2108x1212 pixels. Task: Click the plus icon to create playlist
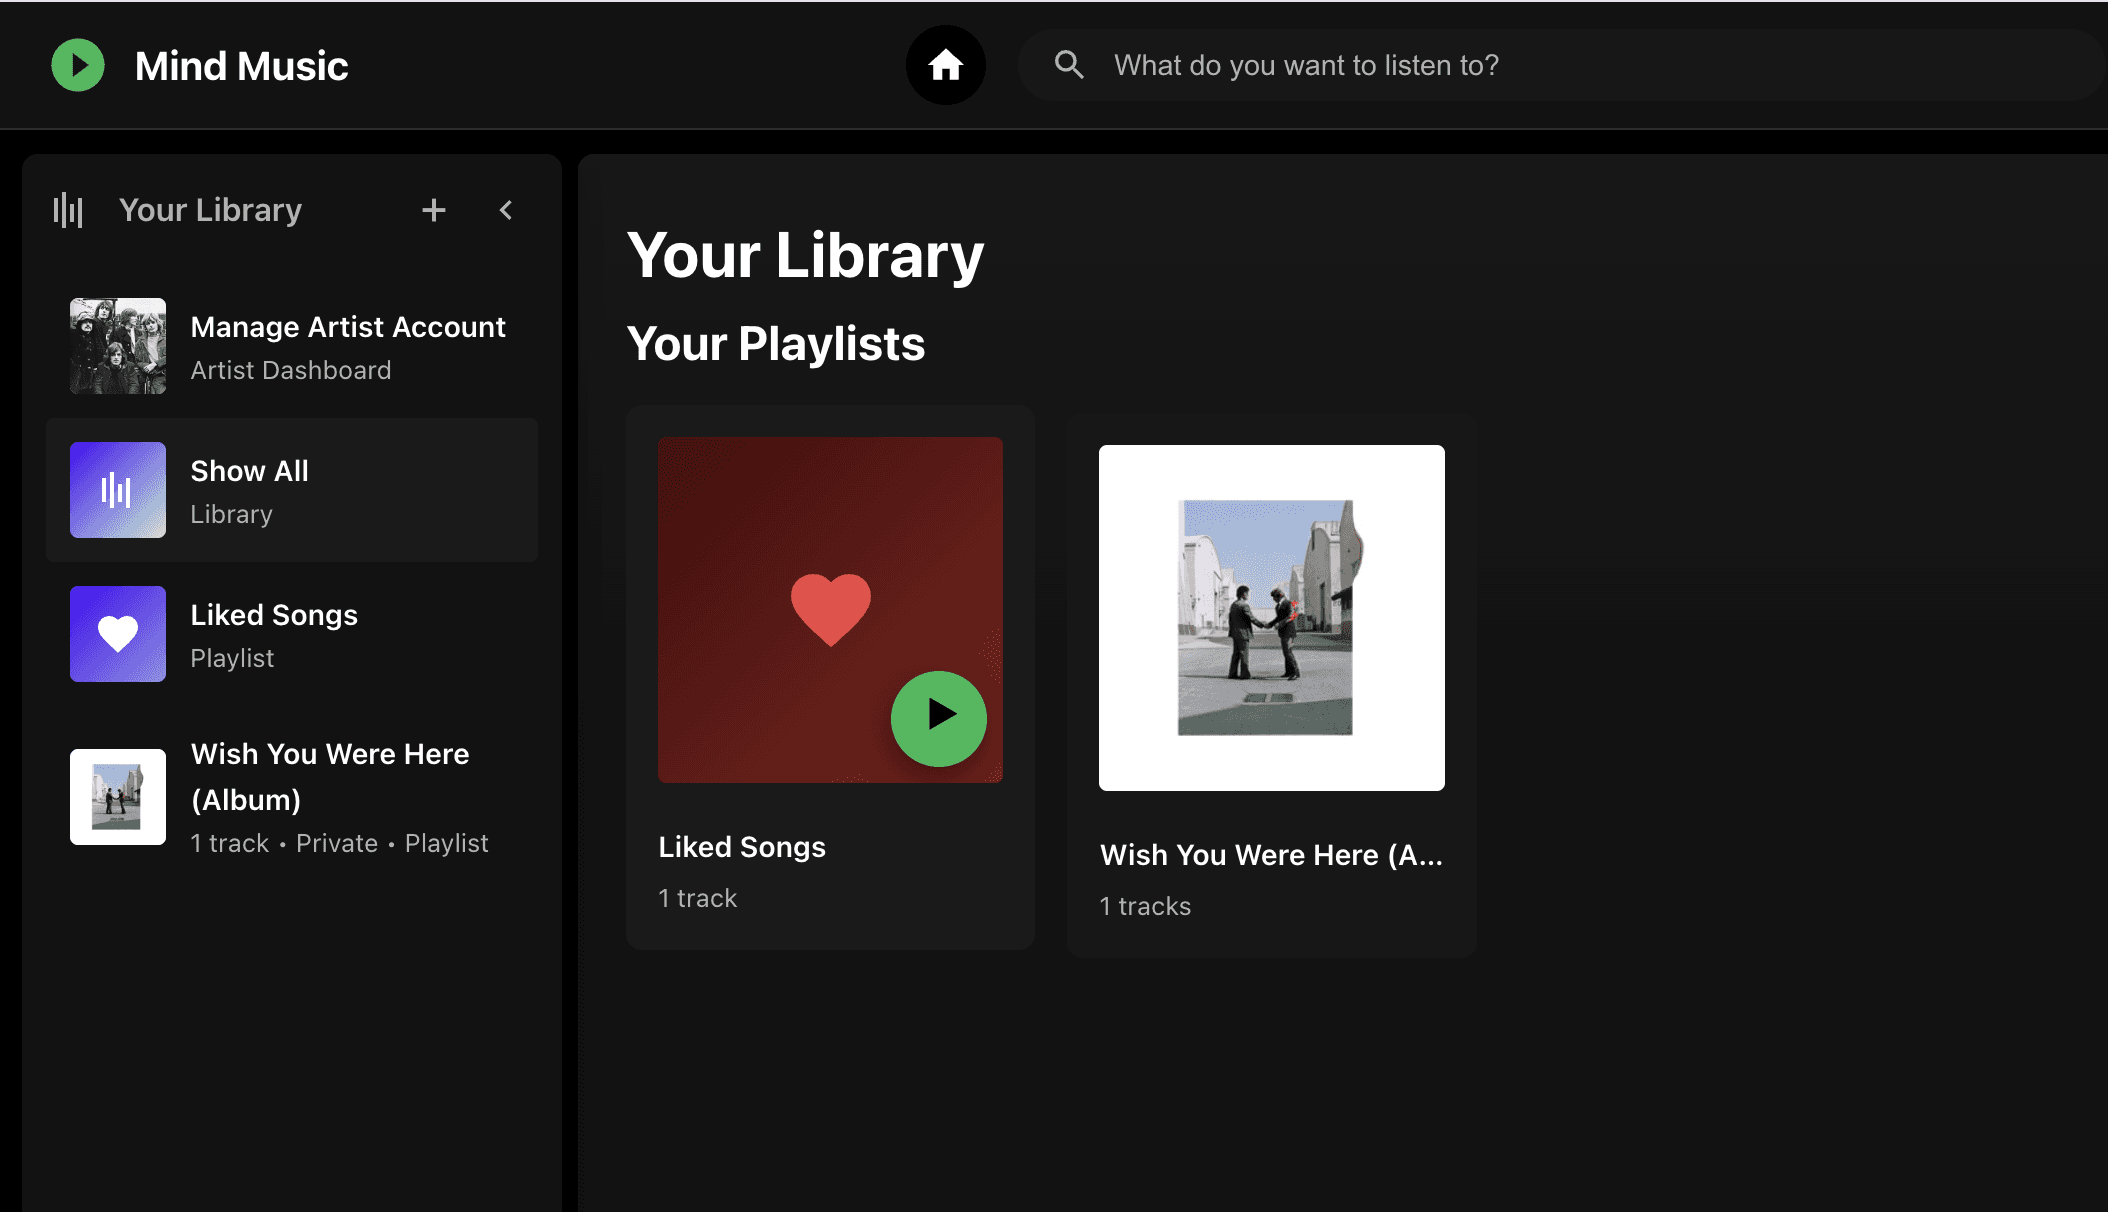pyautogui.click(x=433, y=210)
